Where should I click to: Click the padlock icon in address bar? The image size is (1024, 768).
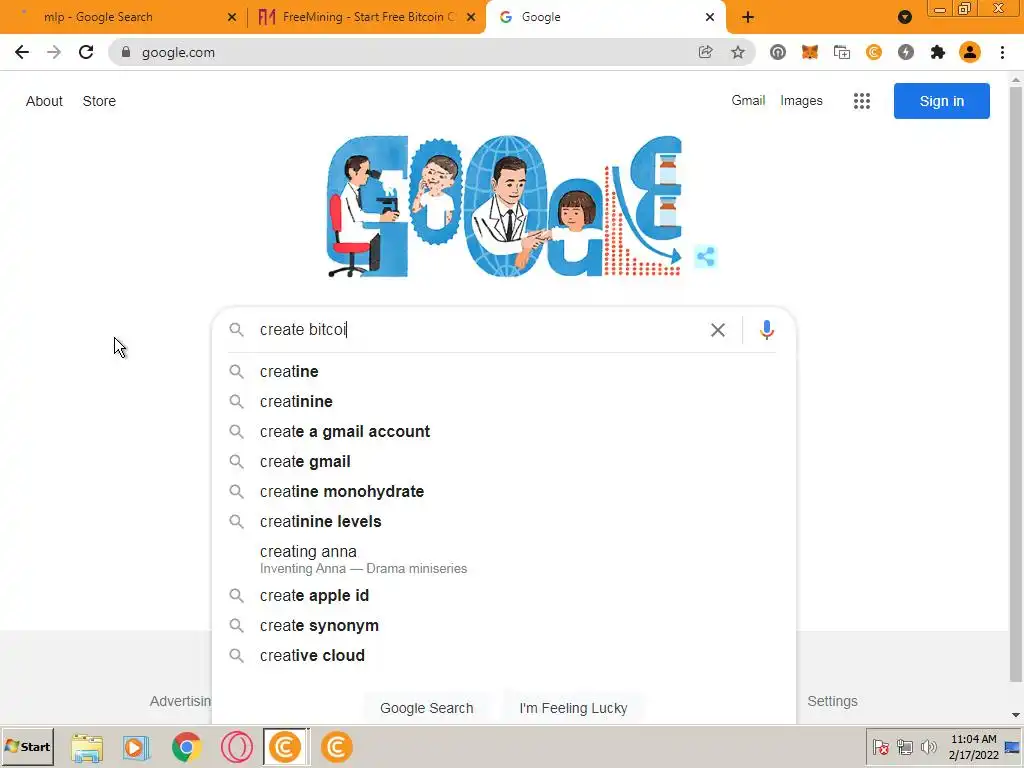click(126, 52)
